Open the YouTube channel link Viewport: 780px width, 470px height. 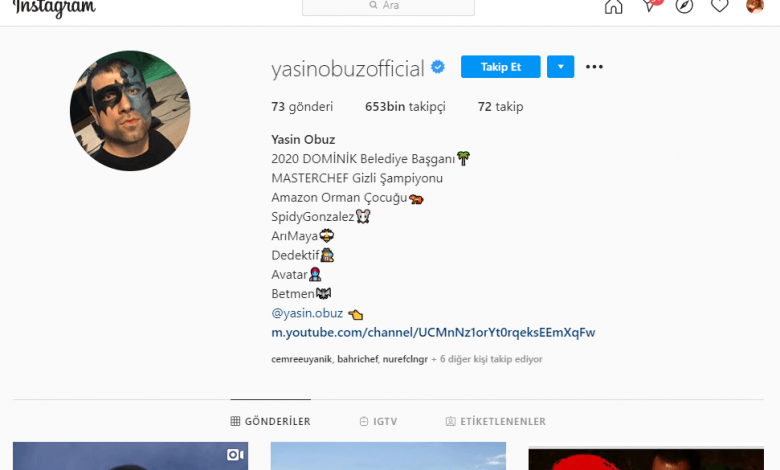[x=433, y=332]
